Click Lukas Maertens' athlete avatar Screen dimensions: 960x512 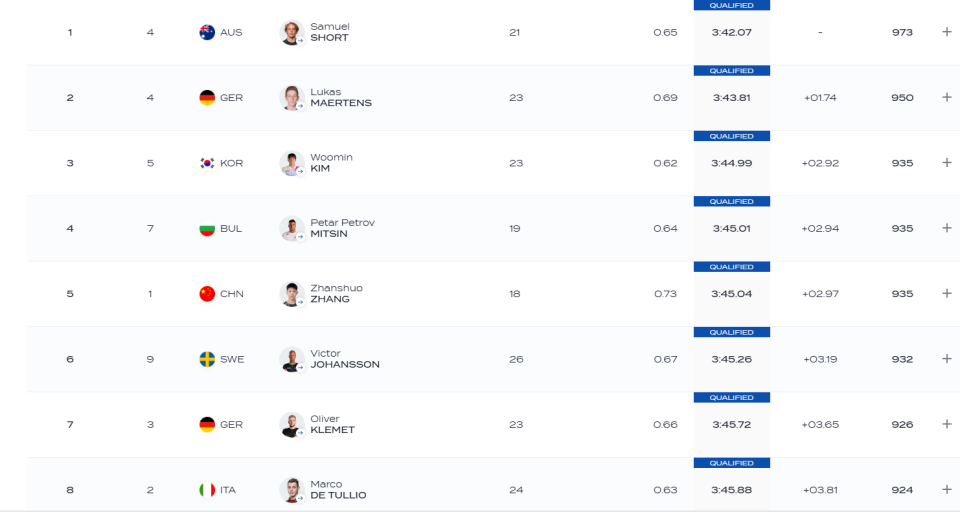292,98
